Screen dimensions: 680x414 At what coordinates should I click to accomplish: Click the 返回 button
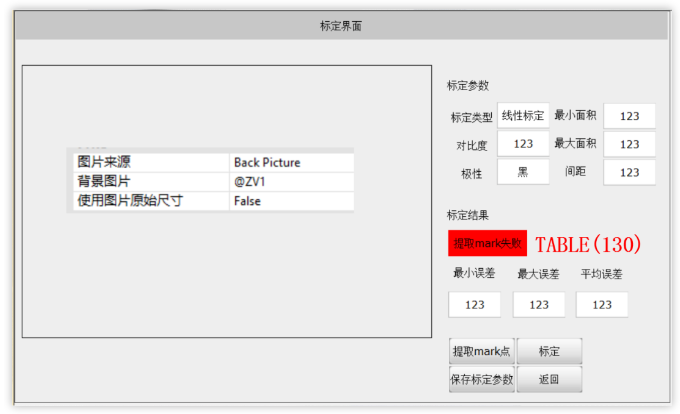(549, 379)
